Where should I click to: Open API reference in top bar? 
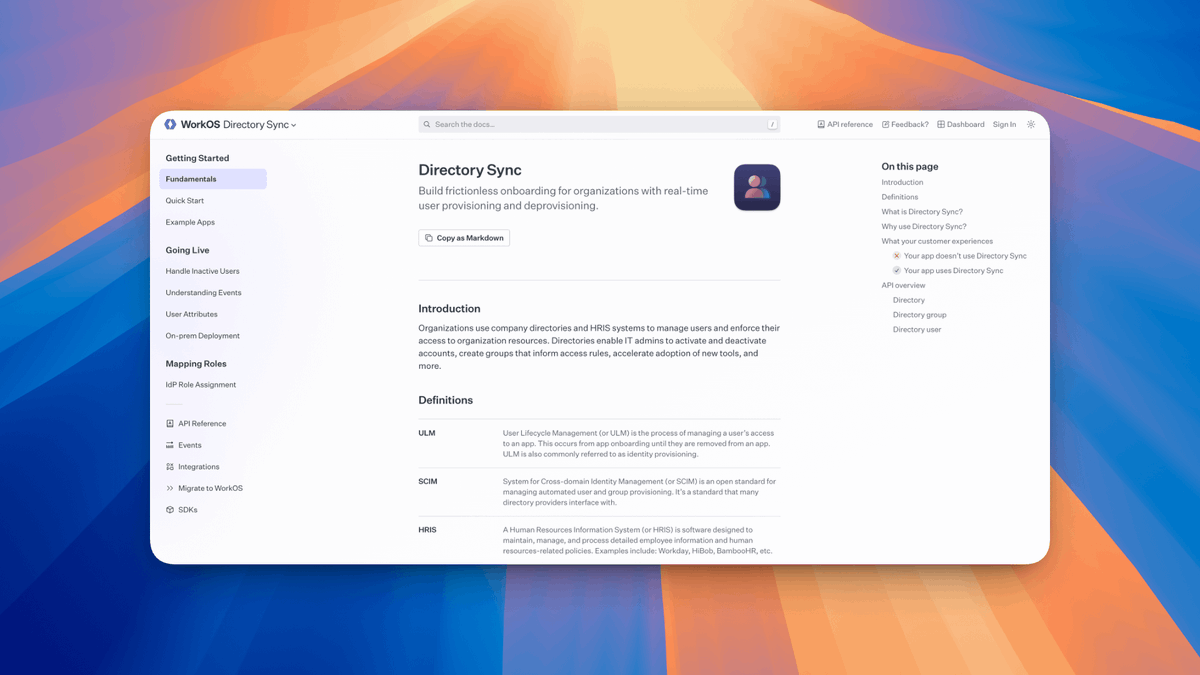(845, 125)
